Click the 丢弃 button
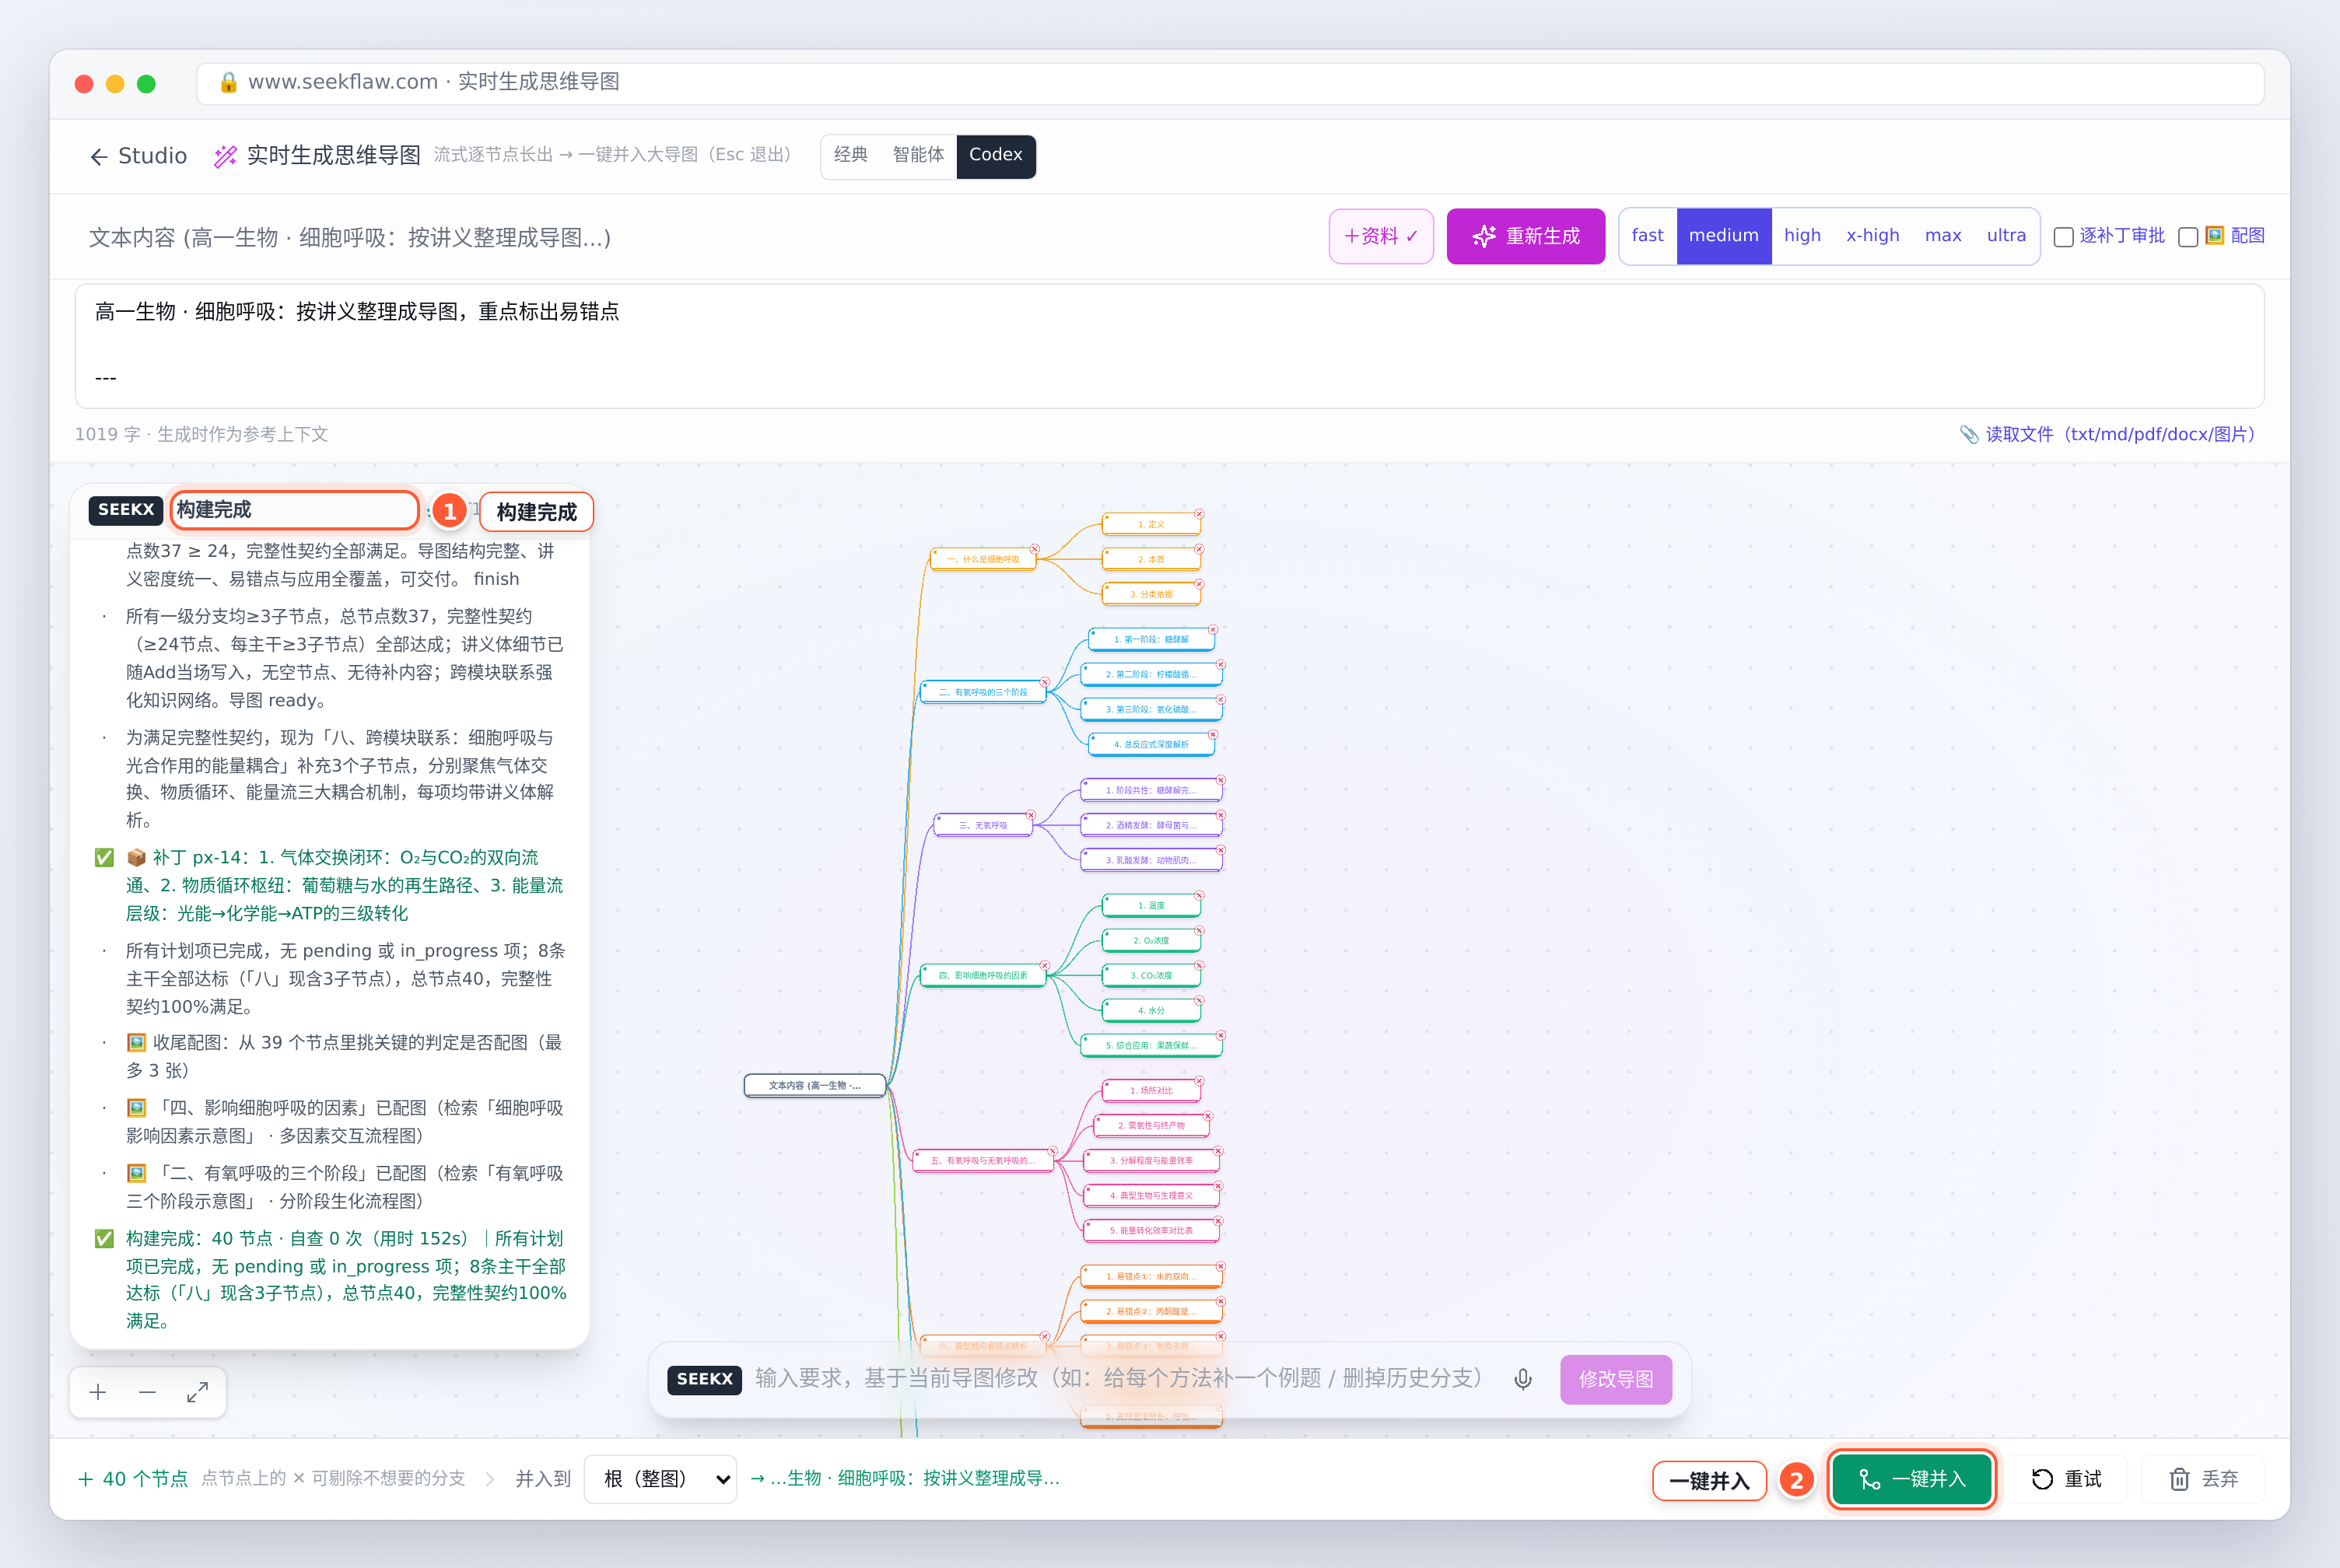This screenshot has height=1568, width=2340. [x=2203, y=1479]
